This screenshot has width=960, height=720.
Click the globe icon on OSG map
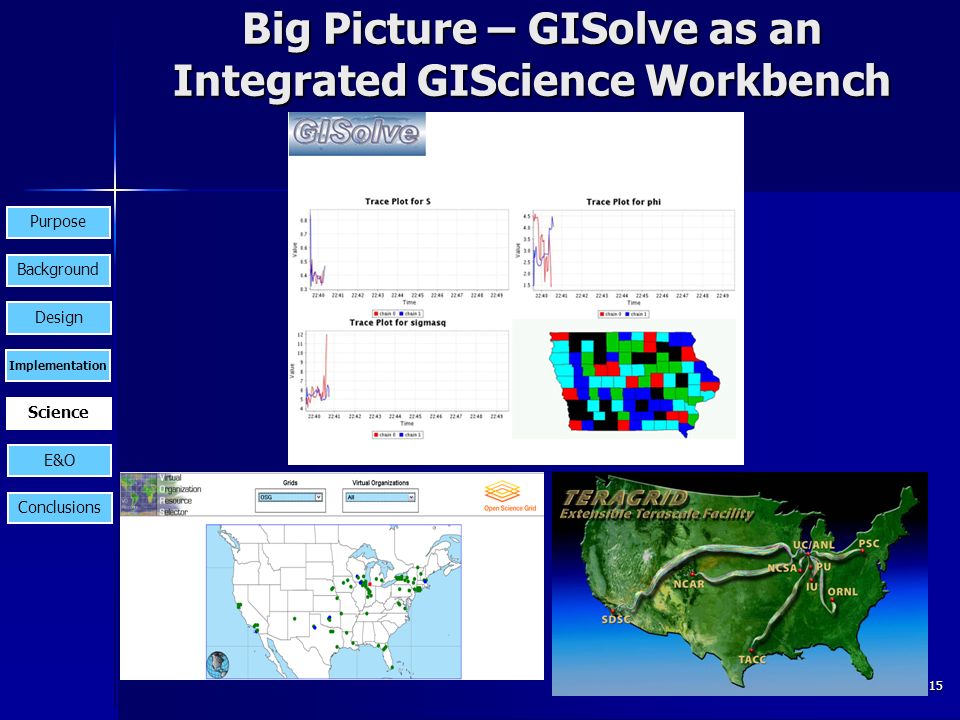218,664
